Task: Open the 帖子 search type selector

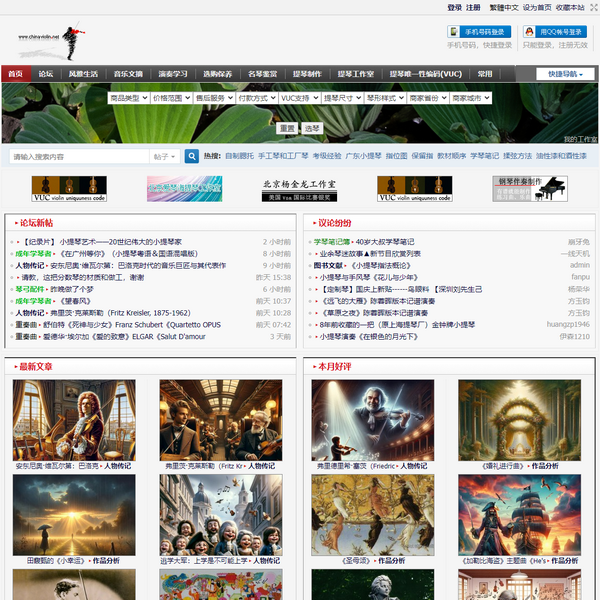Action: (x=165, y=157)
